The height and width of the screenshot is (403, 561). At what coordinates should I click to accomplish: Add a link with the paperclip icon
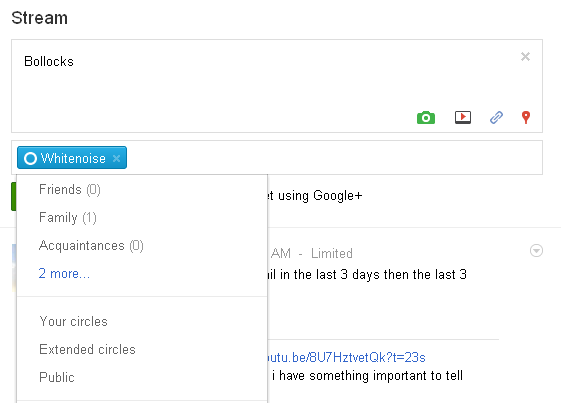pos(496,117)
